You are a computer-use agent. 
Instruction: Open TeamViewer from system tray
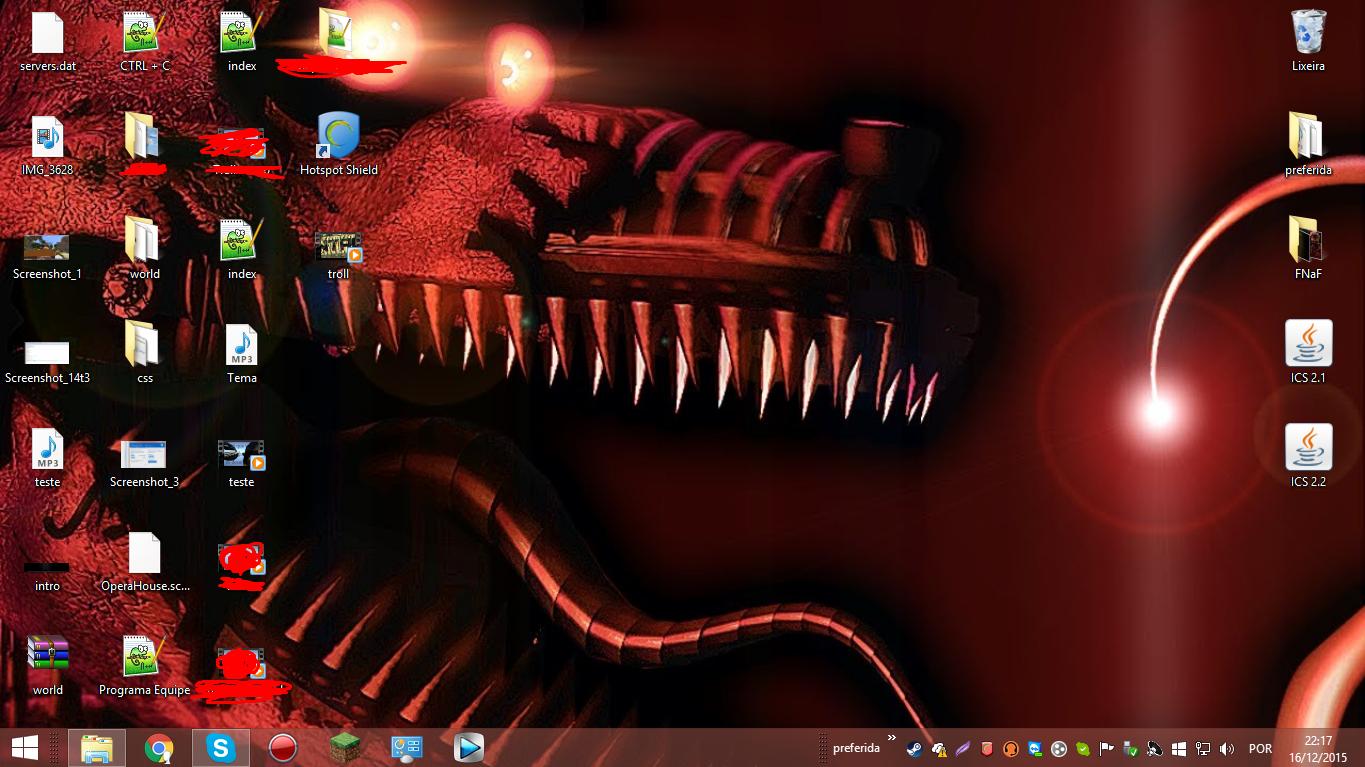tap(1034, 748)
